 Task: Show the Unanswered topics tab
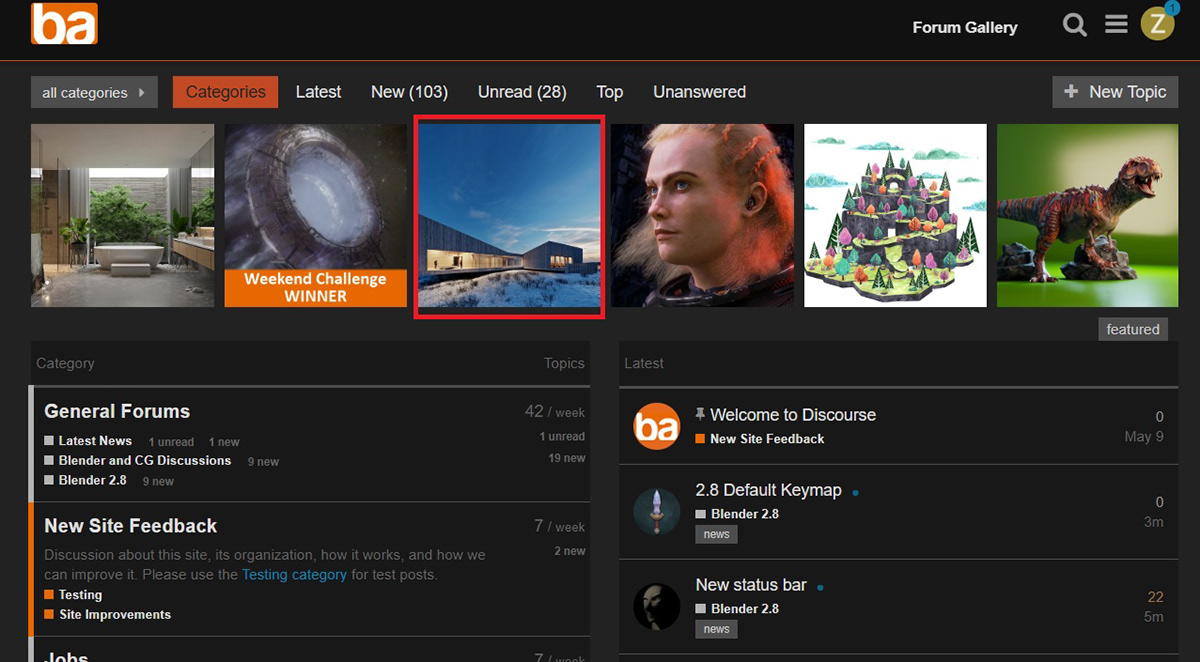click(x=699, y=92)
